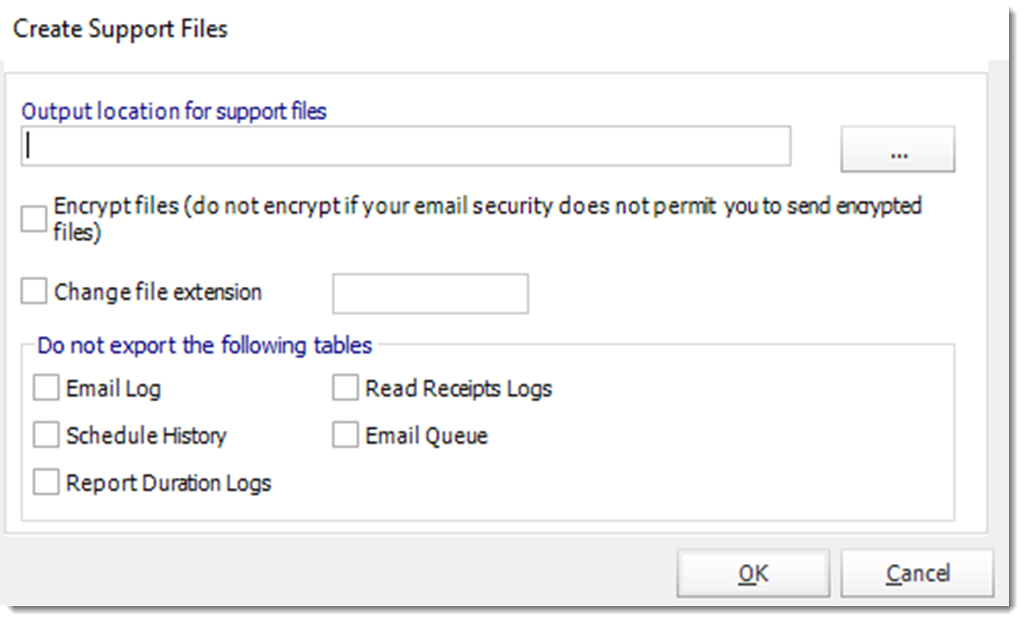
Task: Click the file extension input box
Action: (x=430, y=293)
